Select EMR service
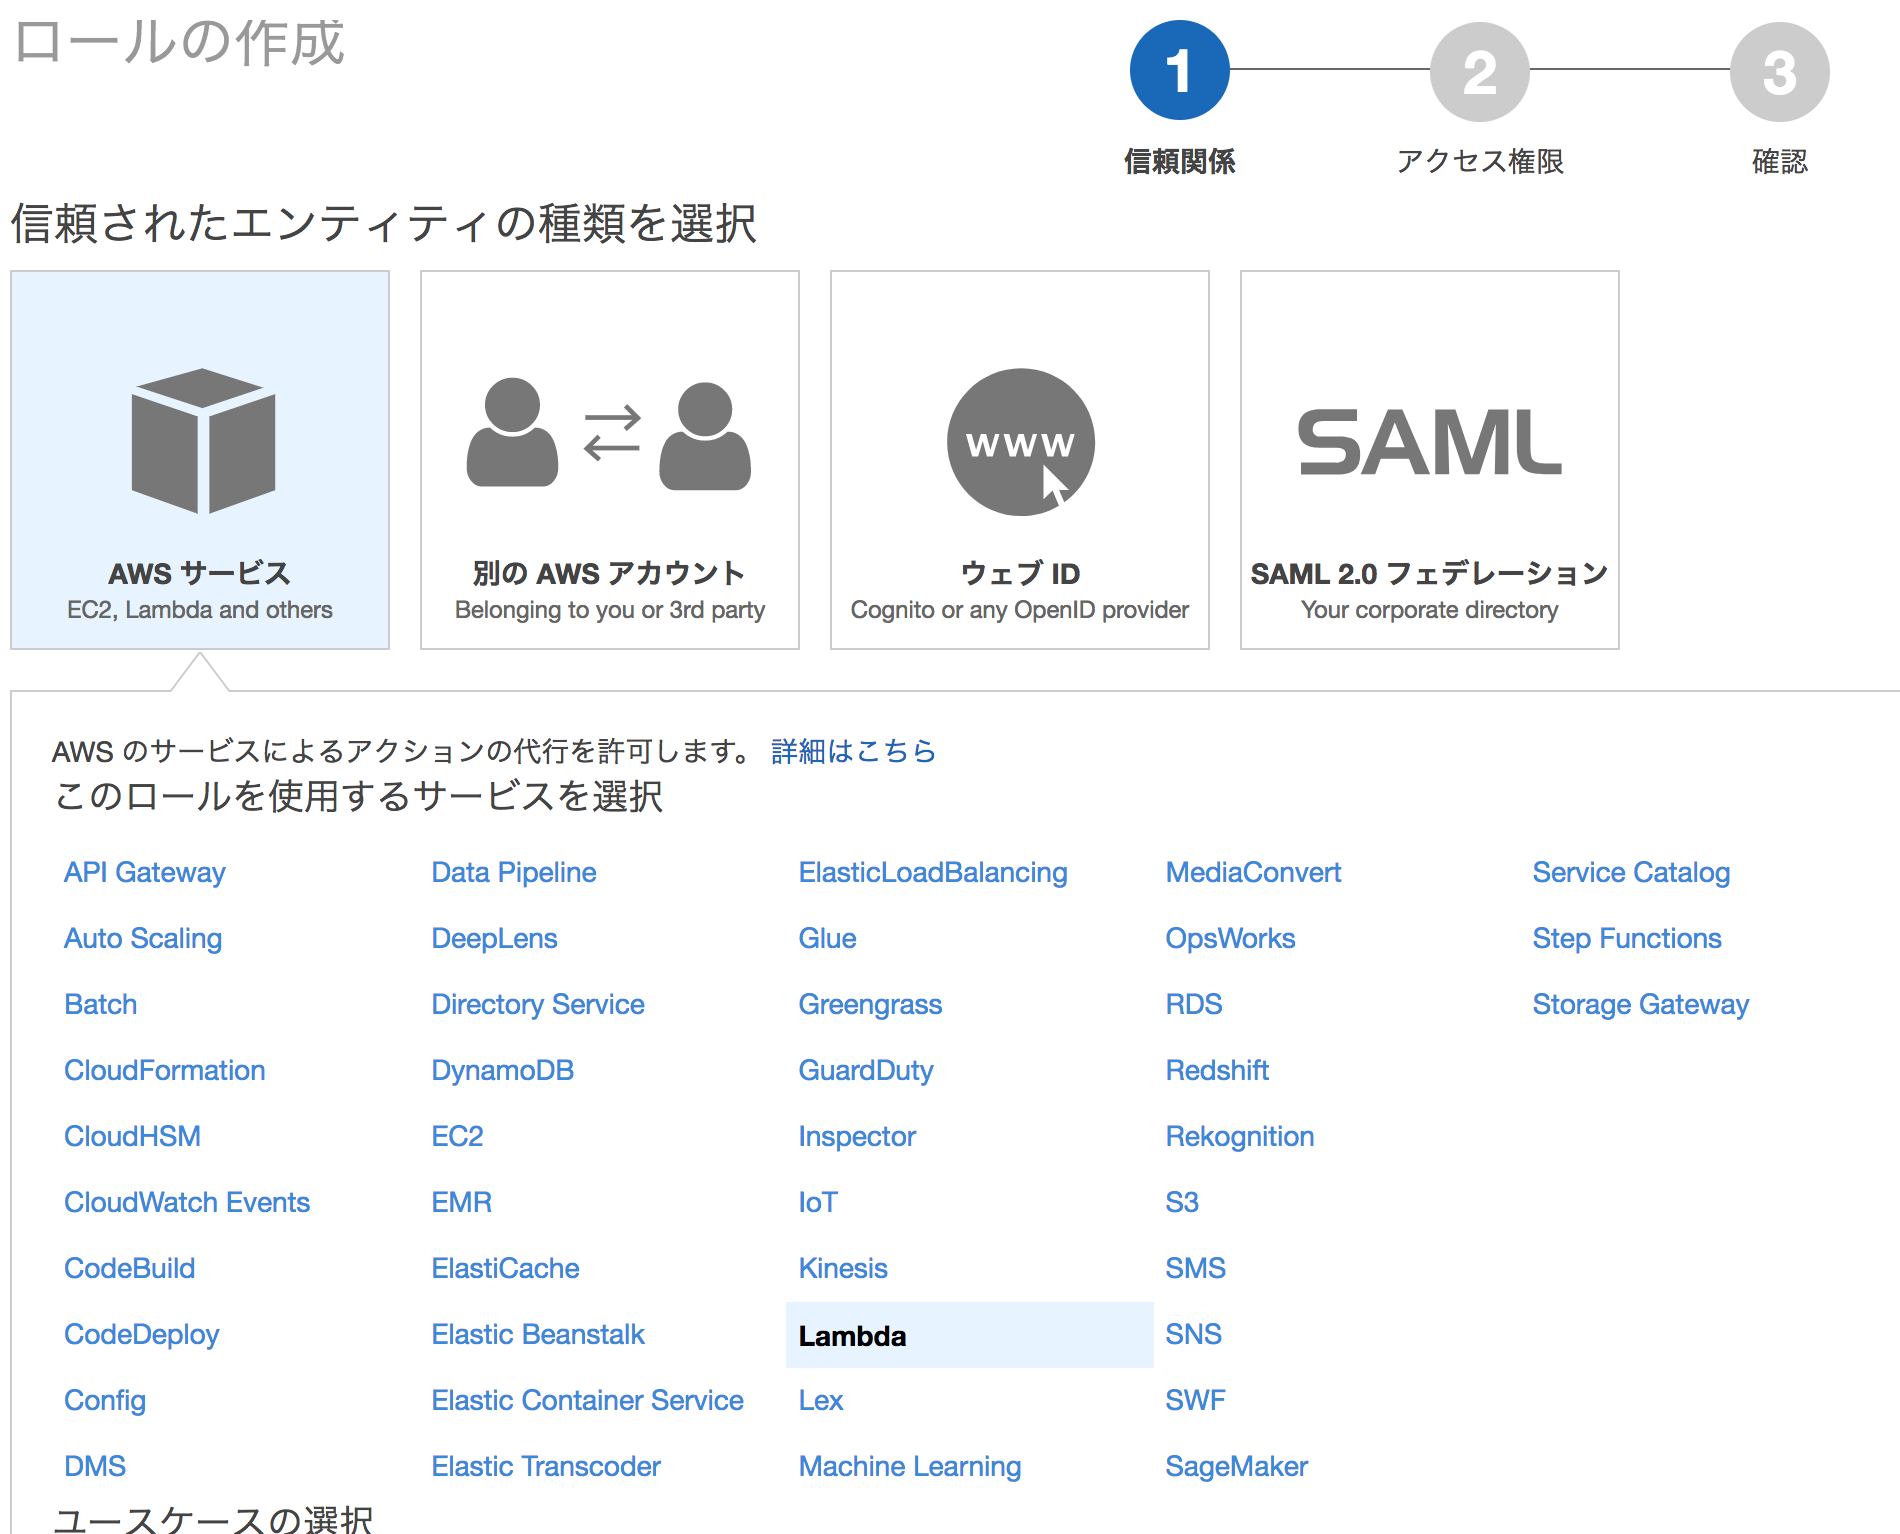The width and height of the screenshot is (1900, 1534). 462,1202
